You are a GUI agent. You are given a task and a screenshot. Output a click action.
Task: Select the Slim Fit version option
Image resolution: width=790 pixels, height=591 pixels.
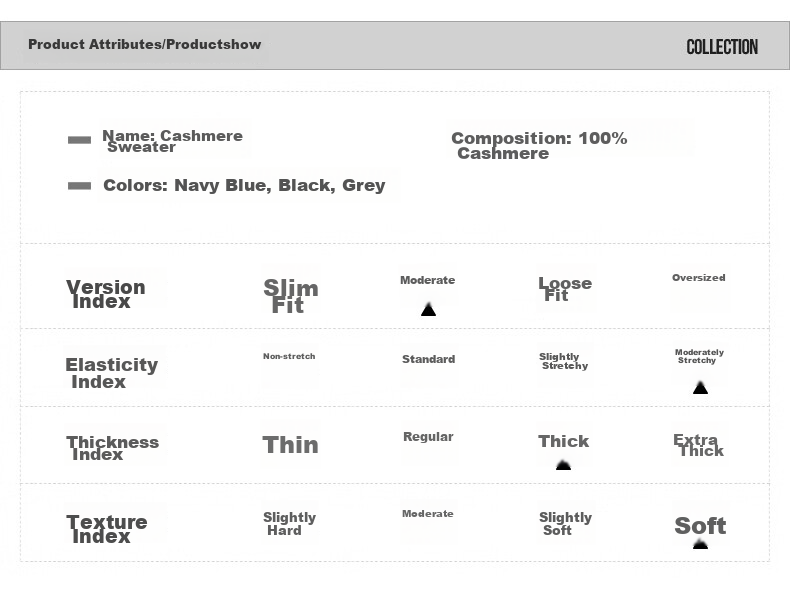[291, 296]
